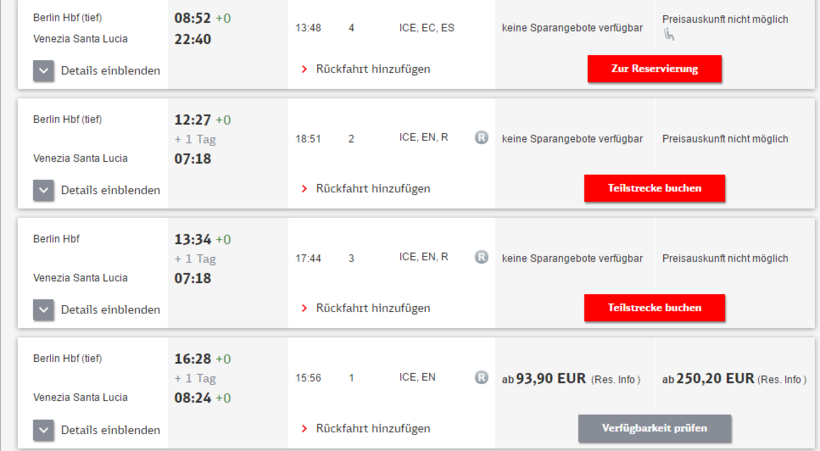Expand details chevron for 08:52 departure
The height and width of the screenshot is (451, 820).
(43, 71)
